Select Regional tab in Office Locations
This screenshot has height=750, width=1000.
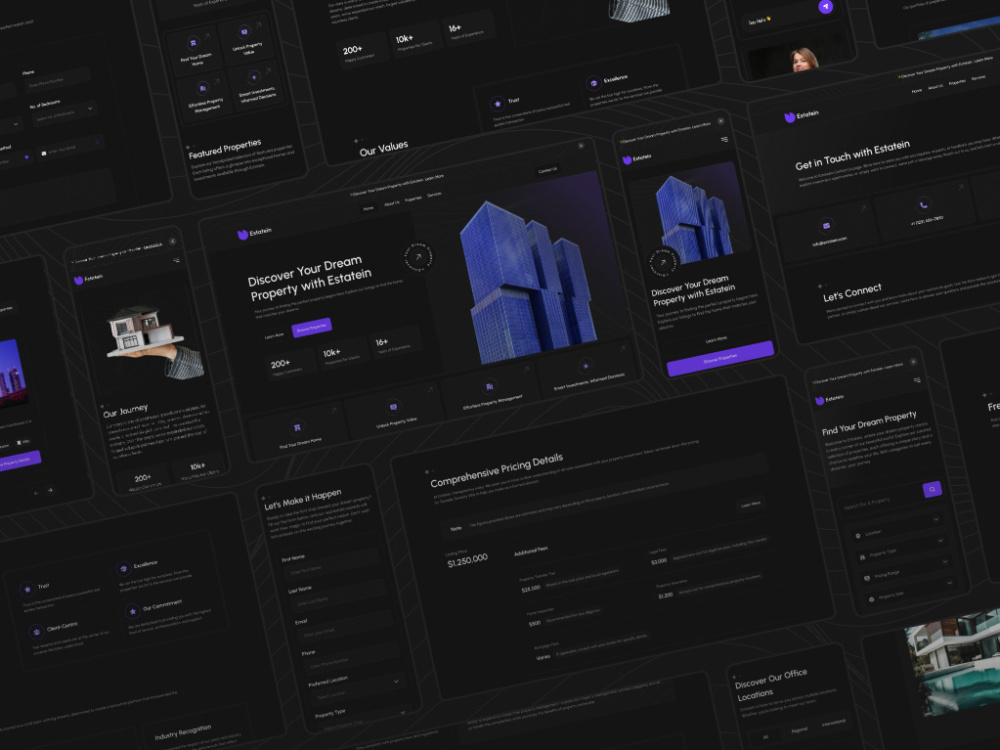(798, 730)
